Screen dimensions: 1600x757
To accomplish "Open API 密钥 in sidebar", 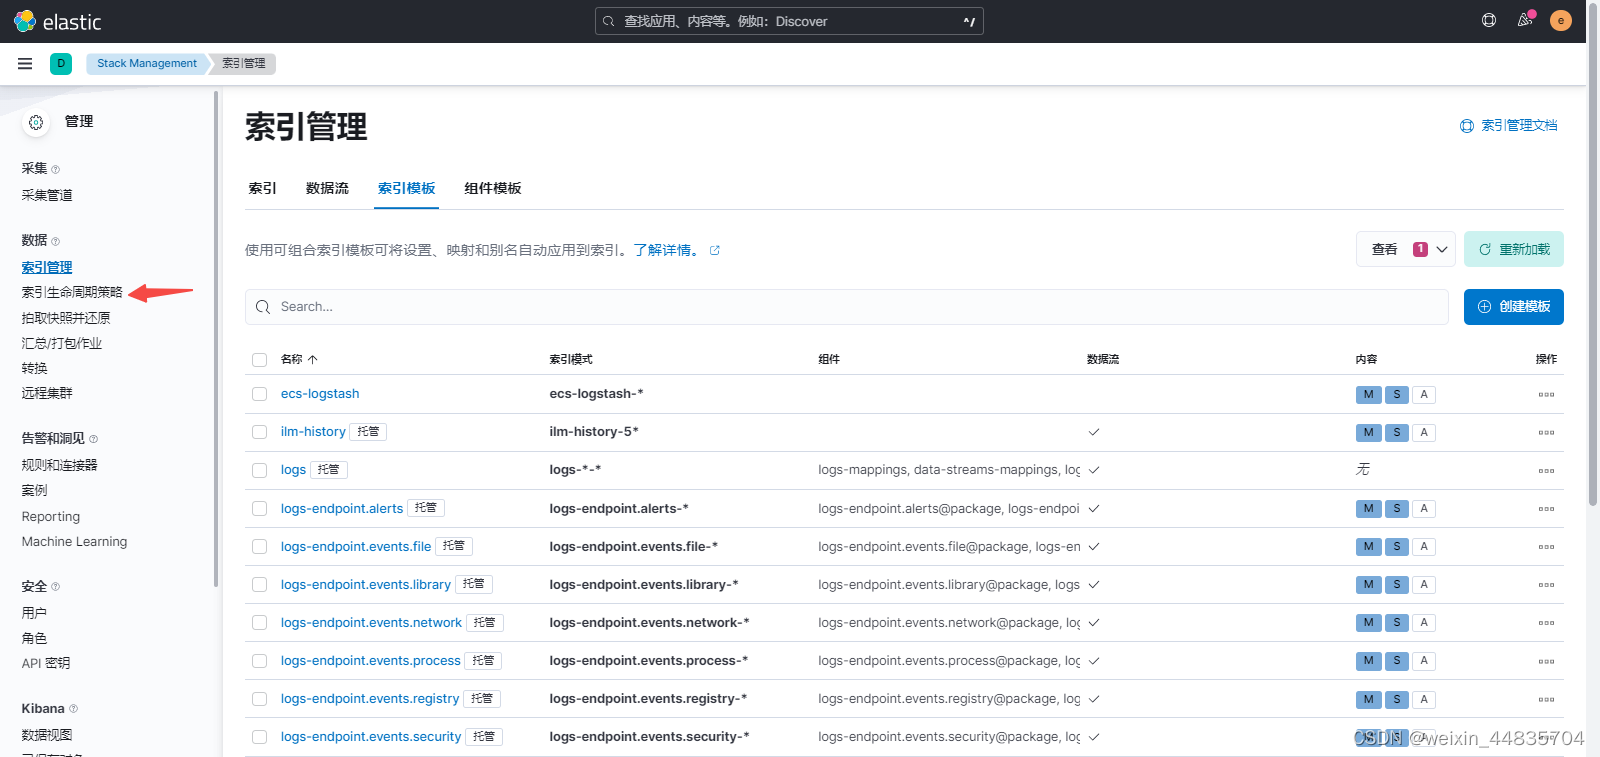I will (46, 663).
